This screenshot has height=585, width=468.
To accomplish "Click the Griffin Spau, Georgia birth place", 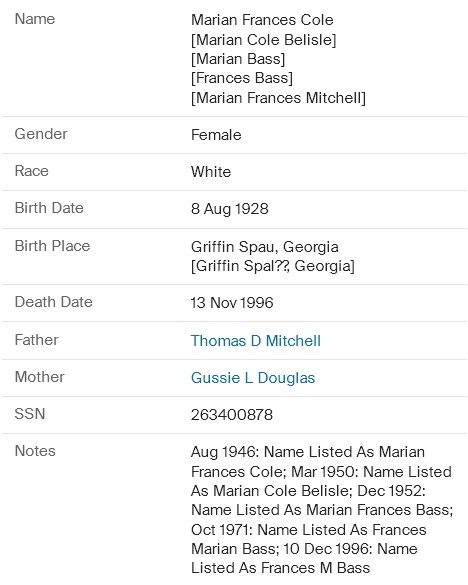I will pos(265,247).
